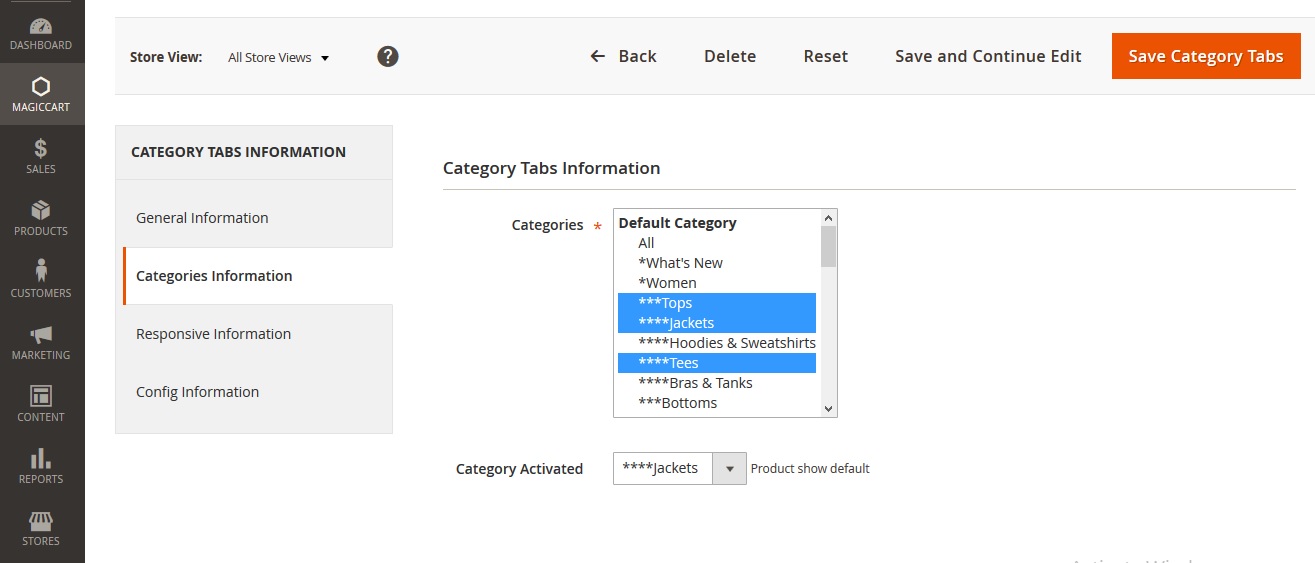Switch to Responsive Information tab
Screen dimensions: 1315x563
click(213, 334)
